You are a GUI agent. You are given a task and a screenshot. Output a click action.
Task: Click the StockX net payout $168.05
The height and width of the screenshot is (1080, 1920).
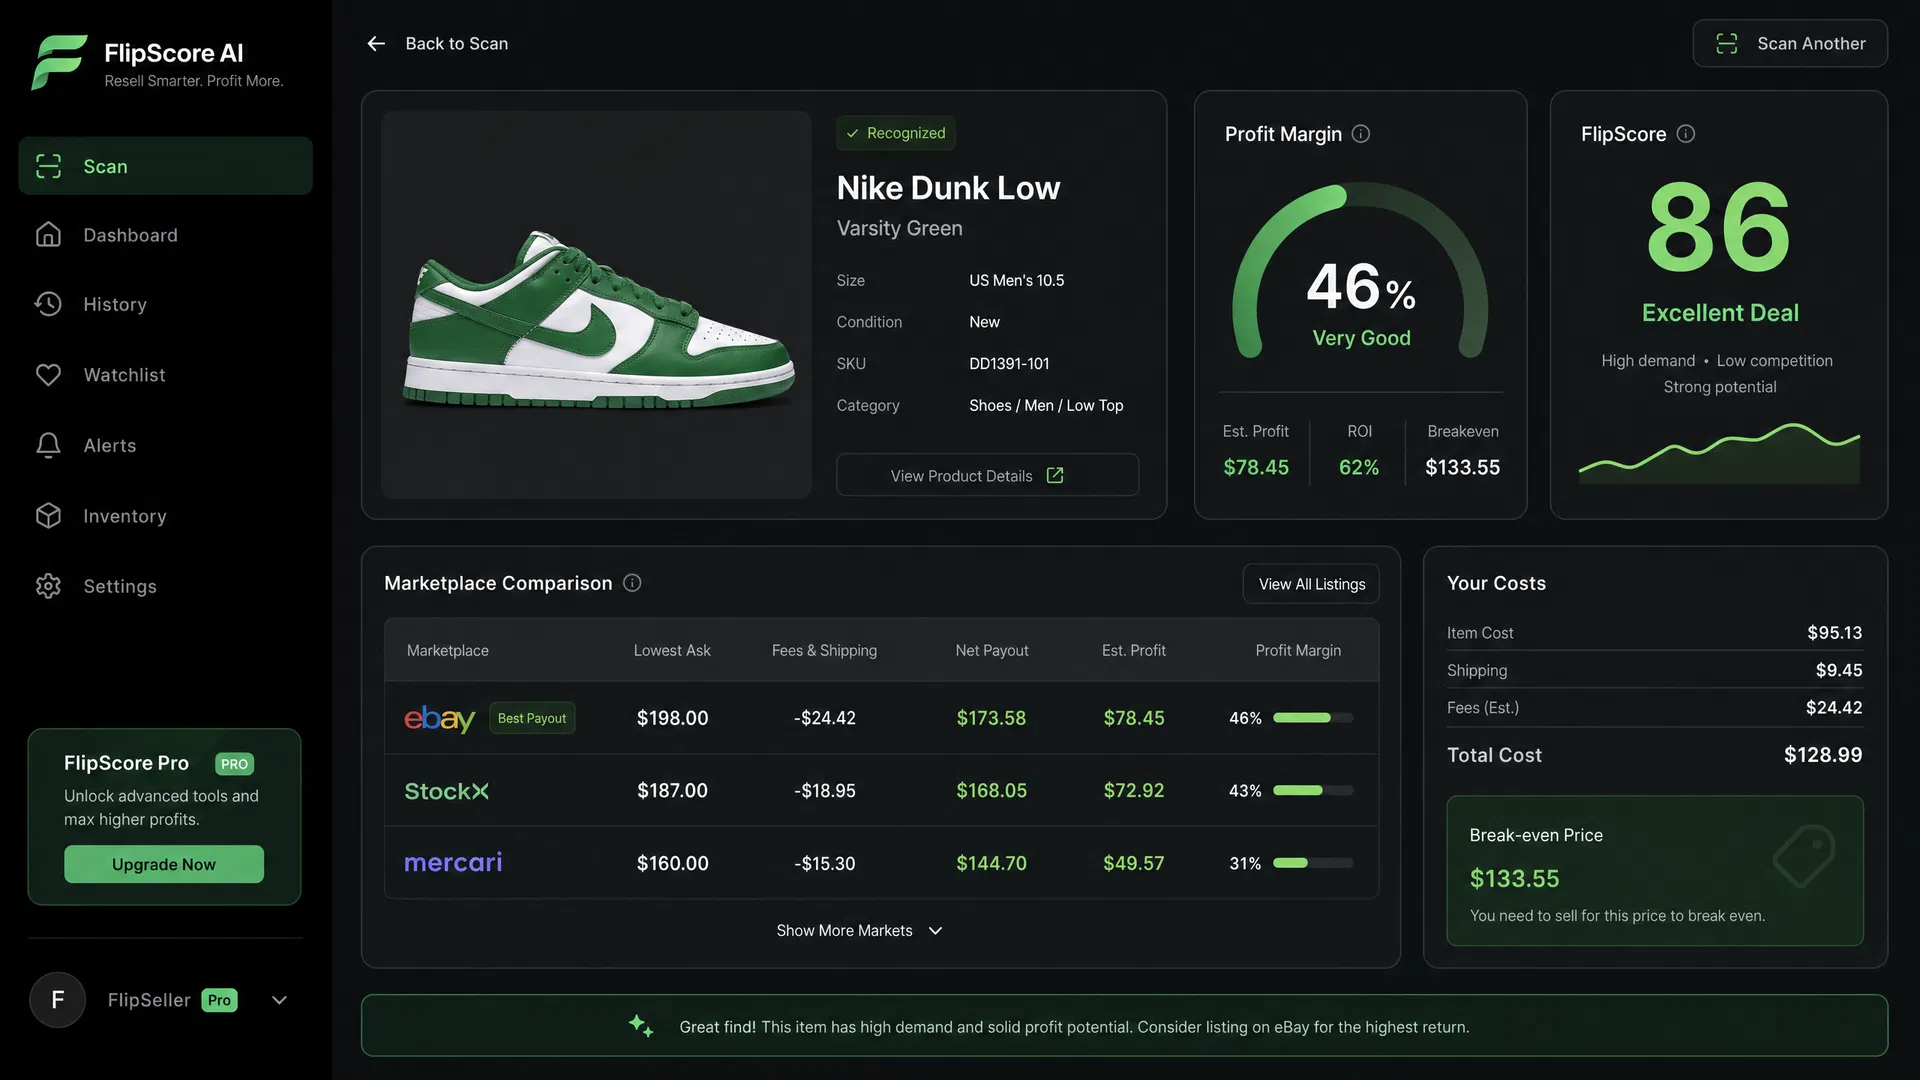pos(991,790)
